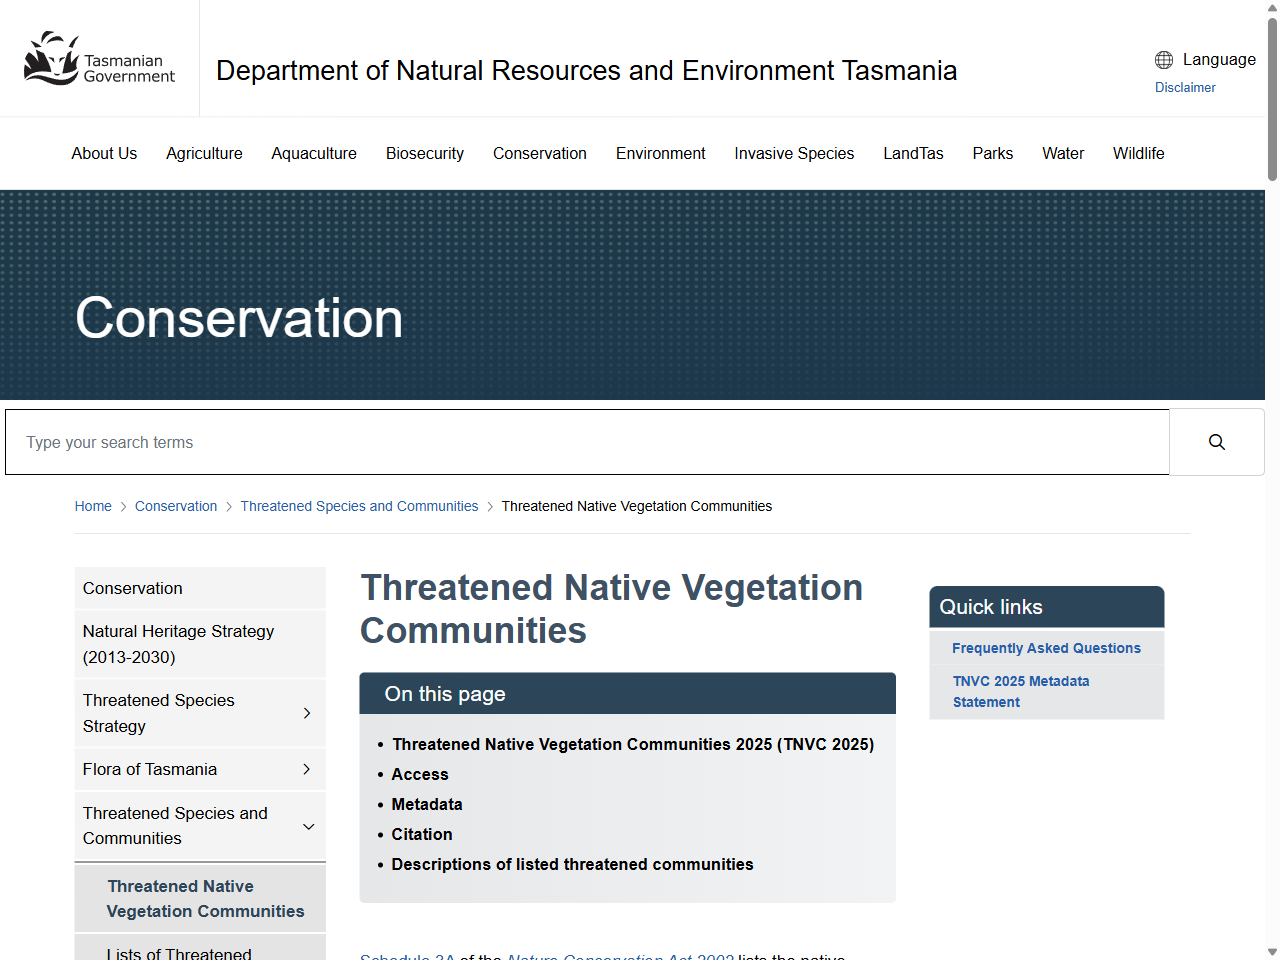
Task: Open the Environment menu
Action: tap(661, 153)
